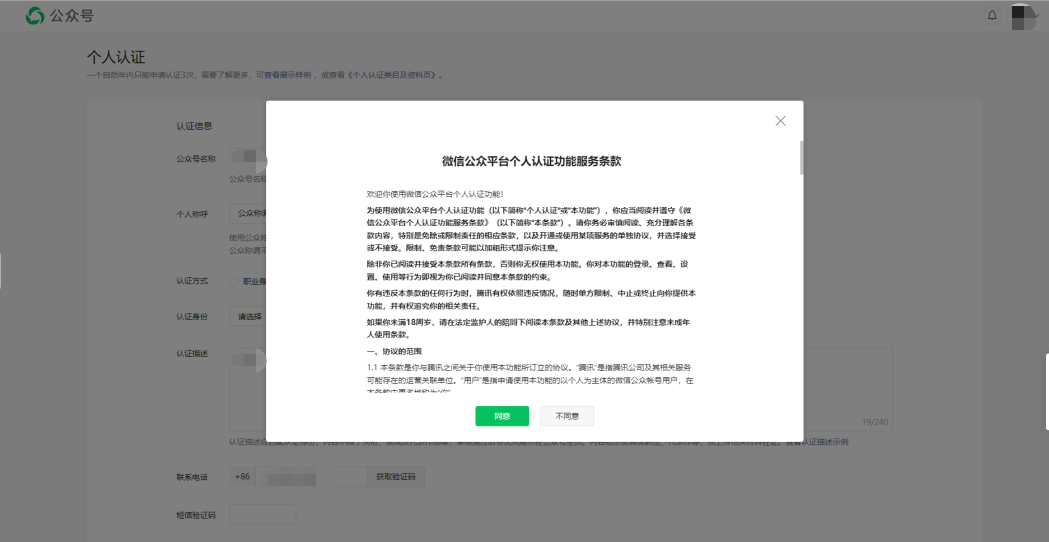This screenshot has width=1049, height=542.
Task: Click the 认证信息 section label
Action: point(194,126)
